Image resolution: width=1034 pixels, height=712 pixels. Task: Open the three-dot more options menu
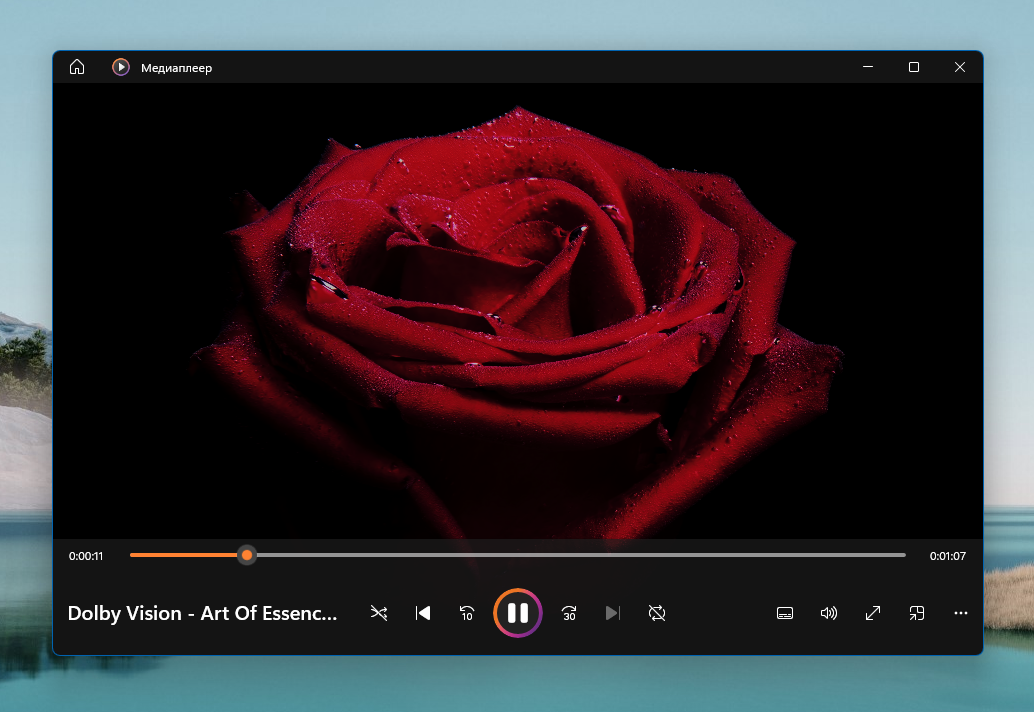[x=961, y=613]
